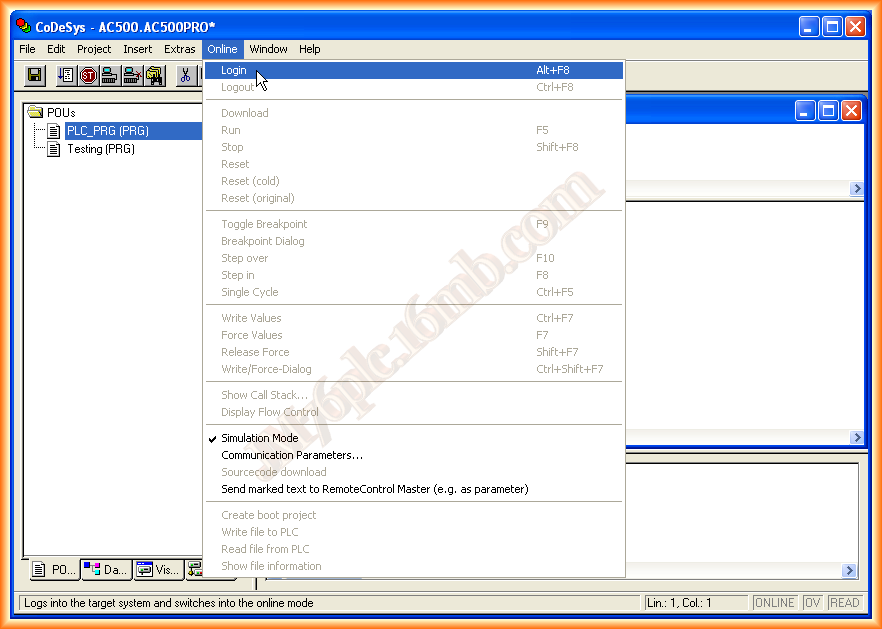Open the Extras menu
Screen dimensions: 882x629
point(180,49)
